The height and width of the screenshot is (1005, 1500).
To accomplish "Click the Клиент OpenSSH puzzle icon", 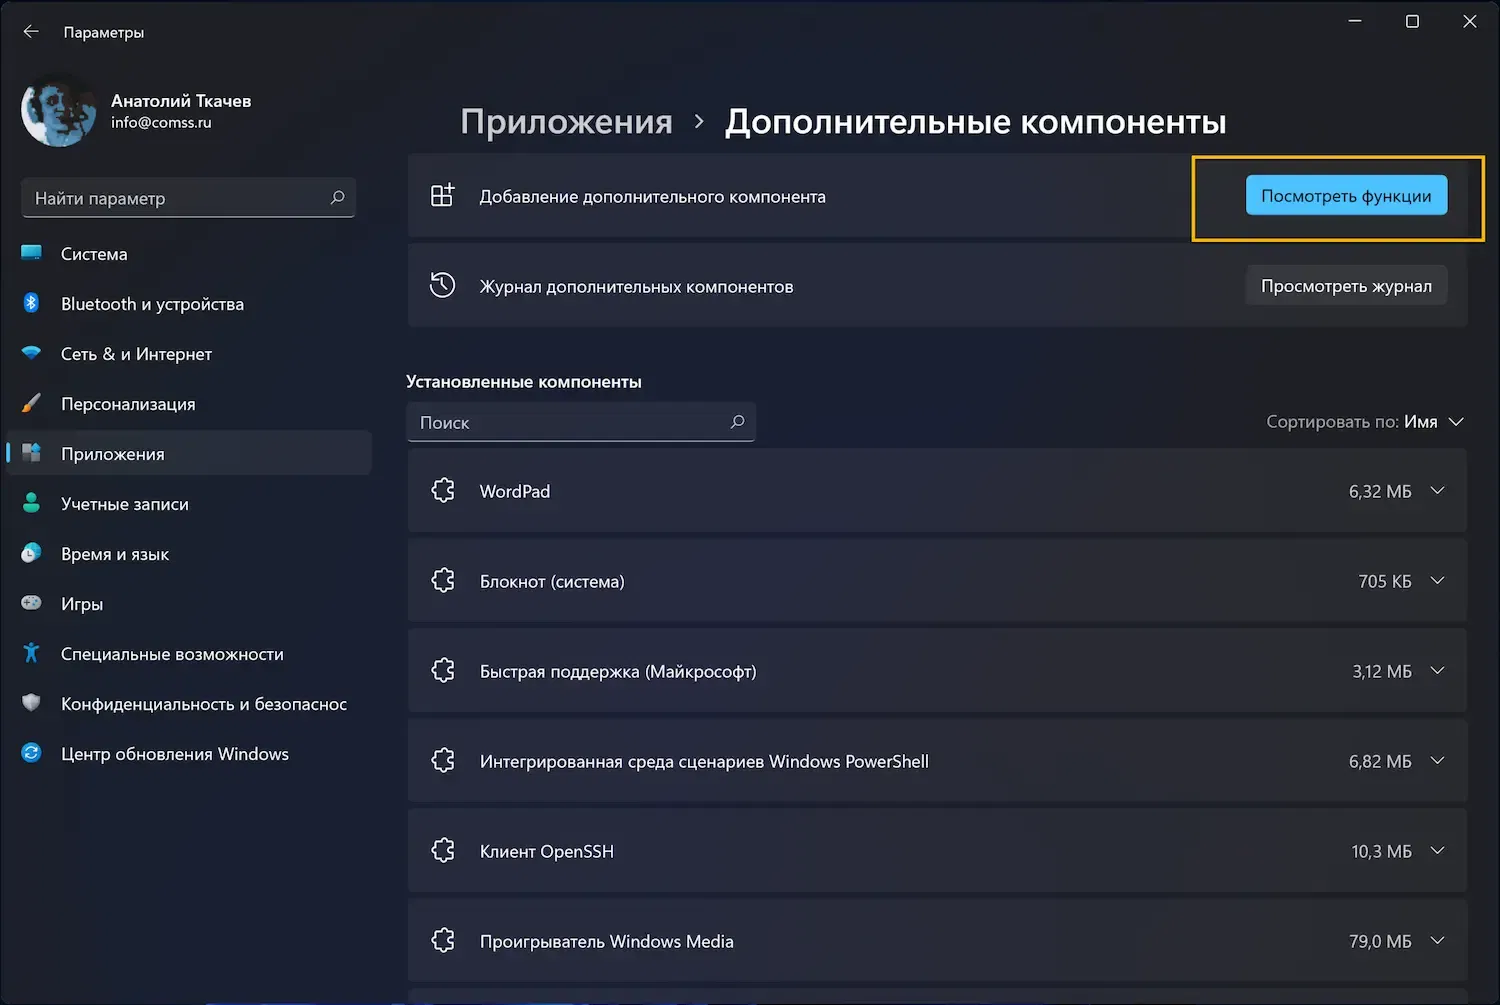I will [443, 850].
